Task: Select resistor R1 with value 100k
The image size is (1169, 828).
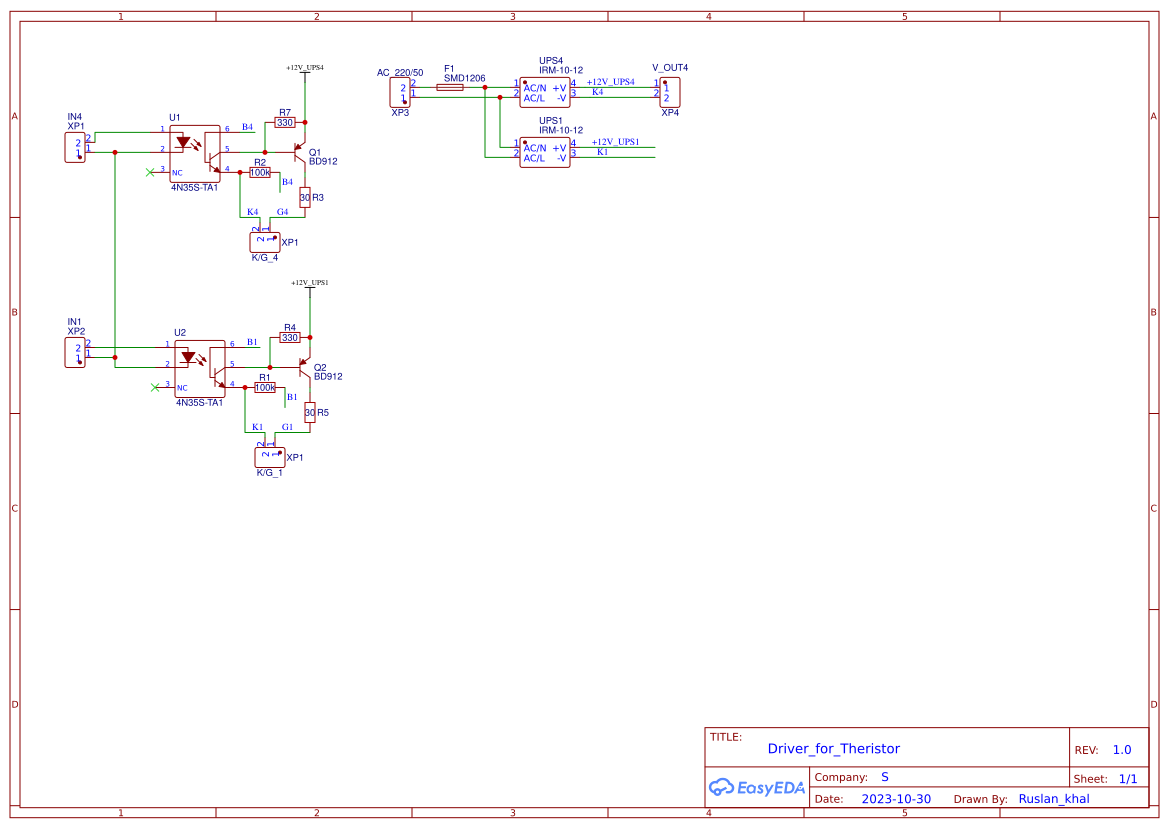Action: (263, 388)
